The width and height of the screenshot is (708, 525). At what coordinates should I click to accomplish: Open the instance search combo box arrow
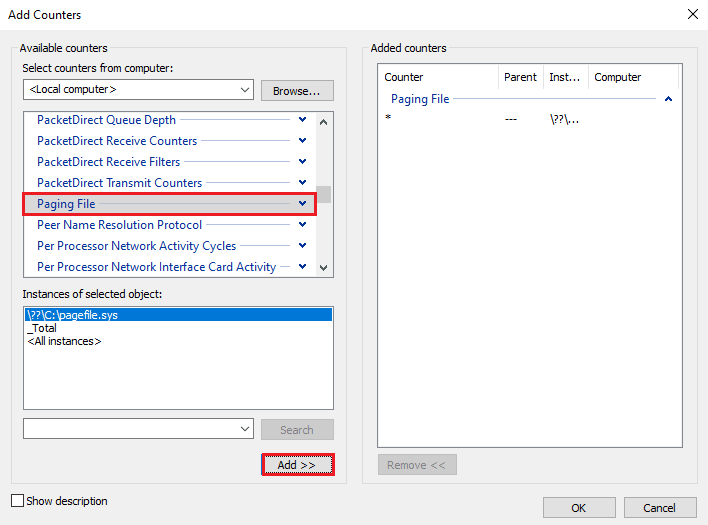click(245, 428)
